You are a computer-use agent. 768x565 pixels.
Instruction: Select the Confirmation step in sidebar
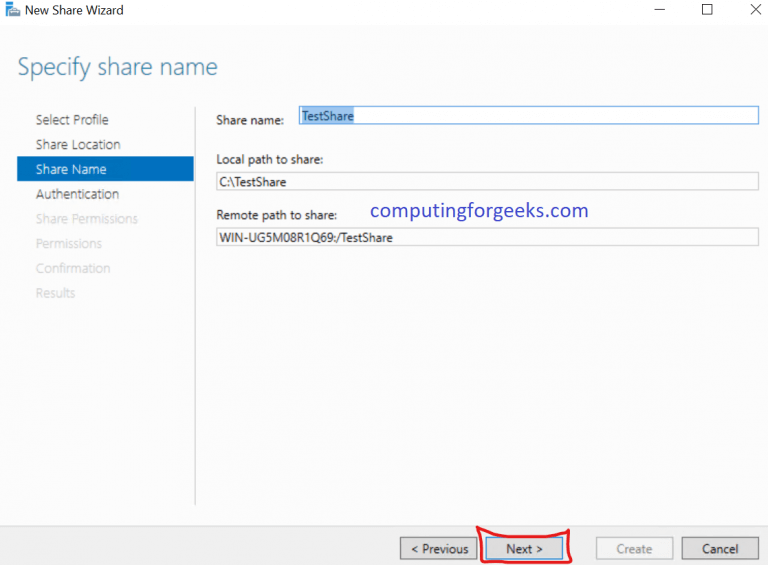[73, 268]
